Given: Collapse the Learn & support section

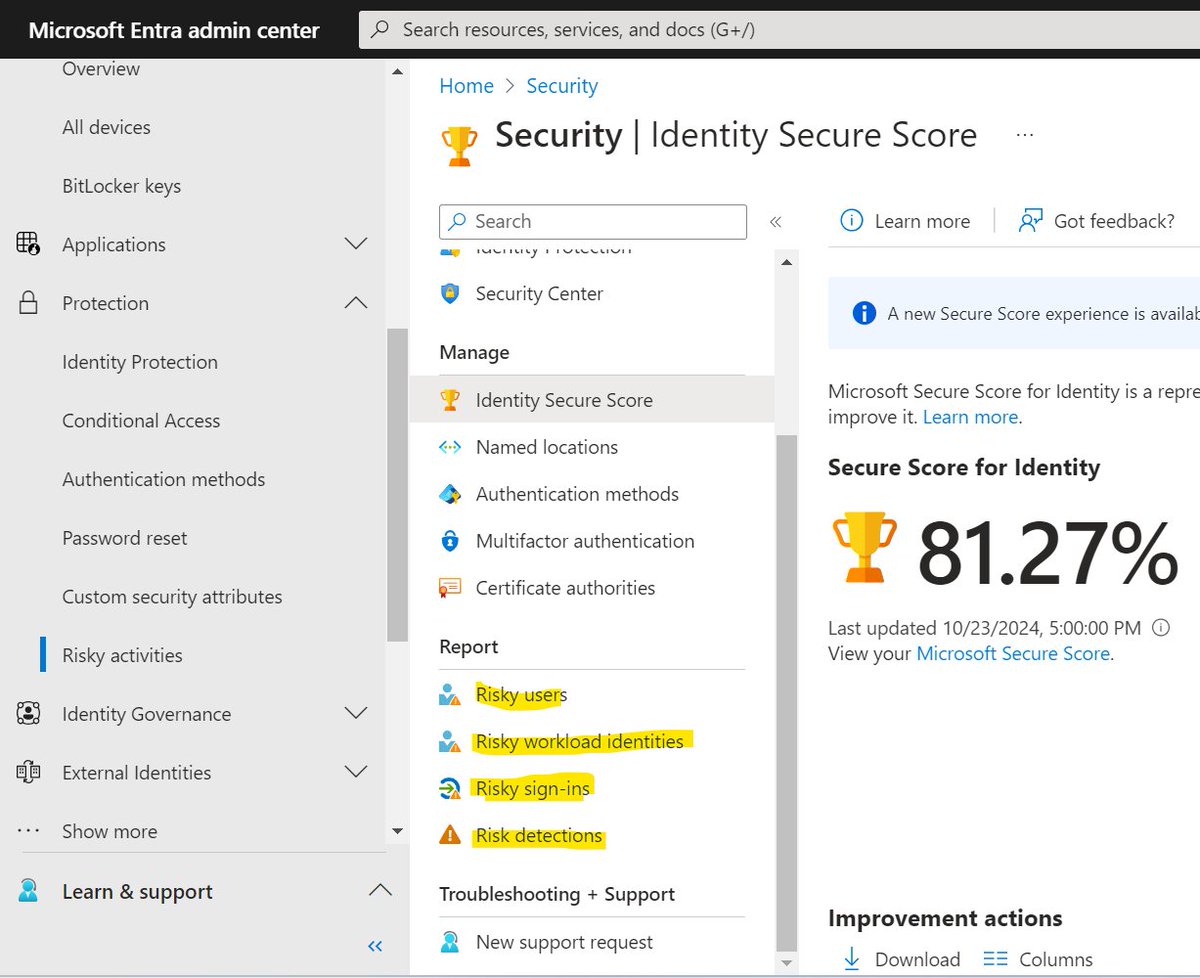Looking at the screenshot, I should [379, 891].
